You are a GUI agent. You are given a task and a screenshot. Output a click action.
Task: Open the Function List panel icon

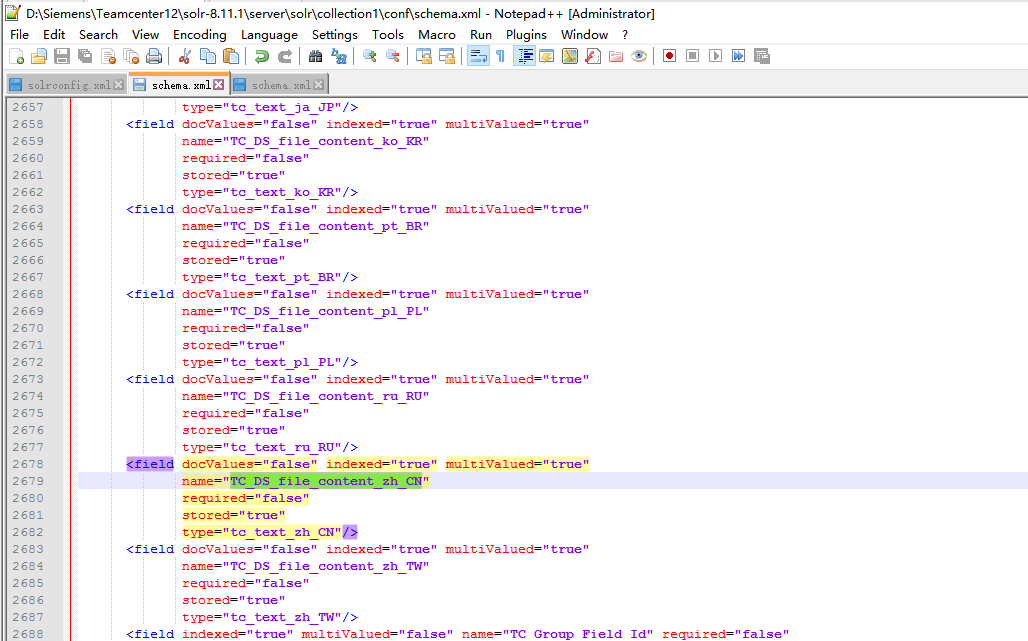pos(593,56)
